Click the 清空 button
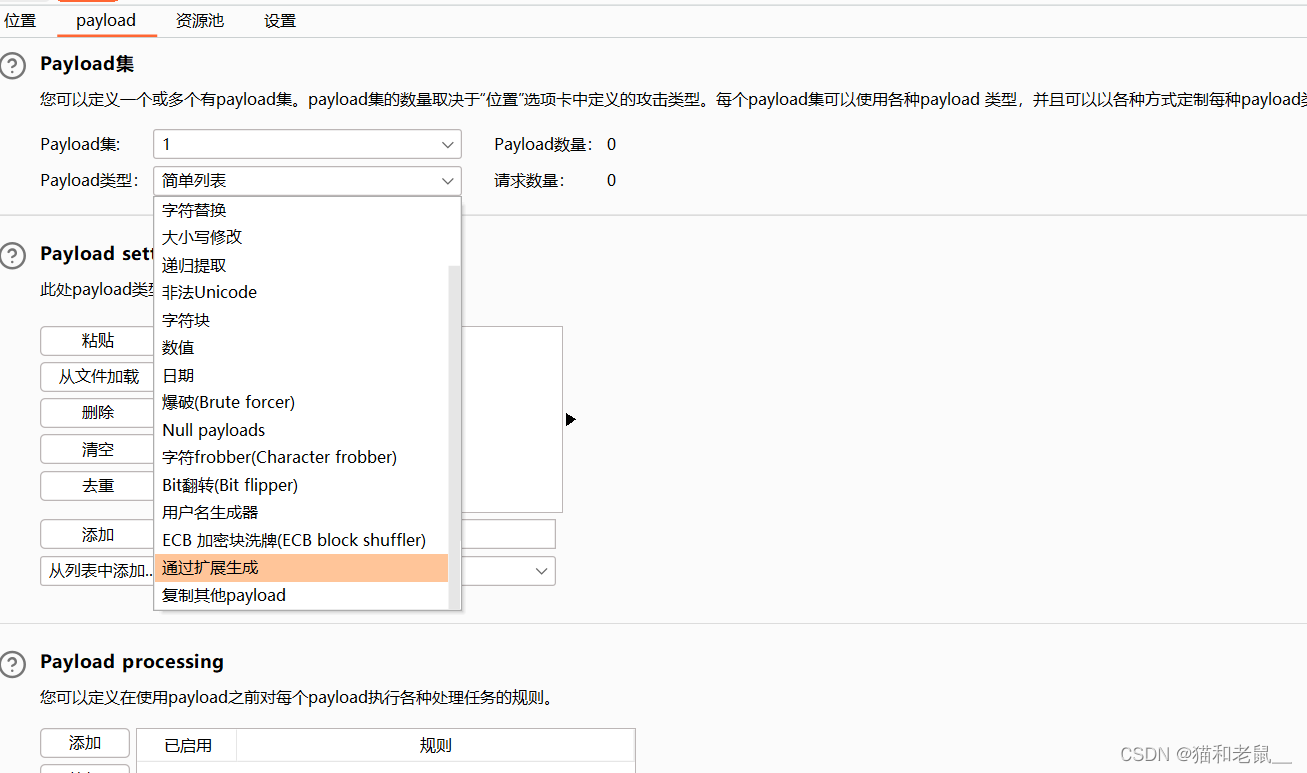This screenshot has height=773, width=1307. (97, 450)
